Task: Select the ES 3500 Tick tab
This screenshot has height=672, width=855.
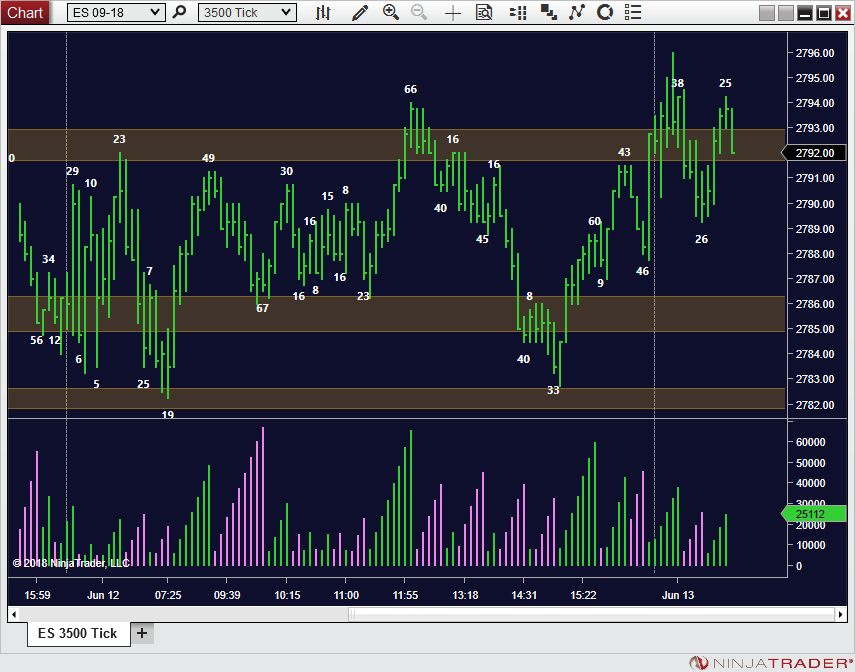Action: pos(79,633)
